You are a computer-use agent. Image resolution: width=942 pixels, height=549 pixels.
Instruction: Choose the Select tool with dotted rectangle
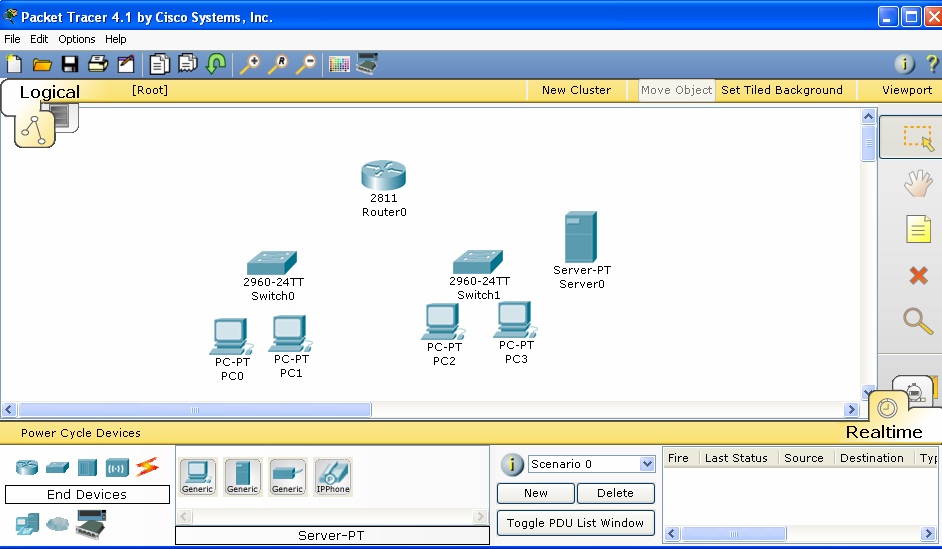tap(919, 138)
